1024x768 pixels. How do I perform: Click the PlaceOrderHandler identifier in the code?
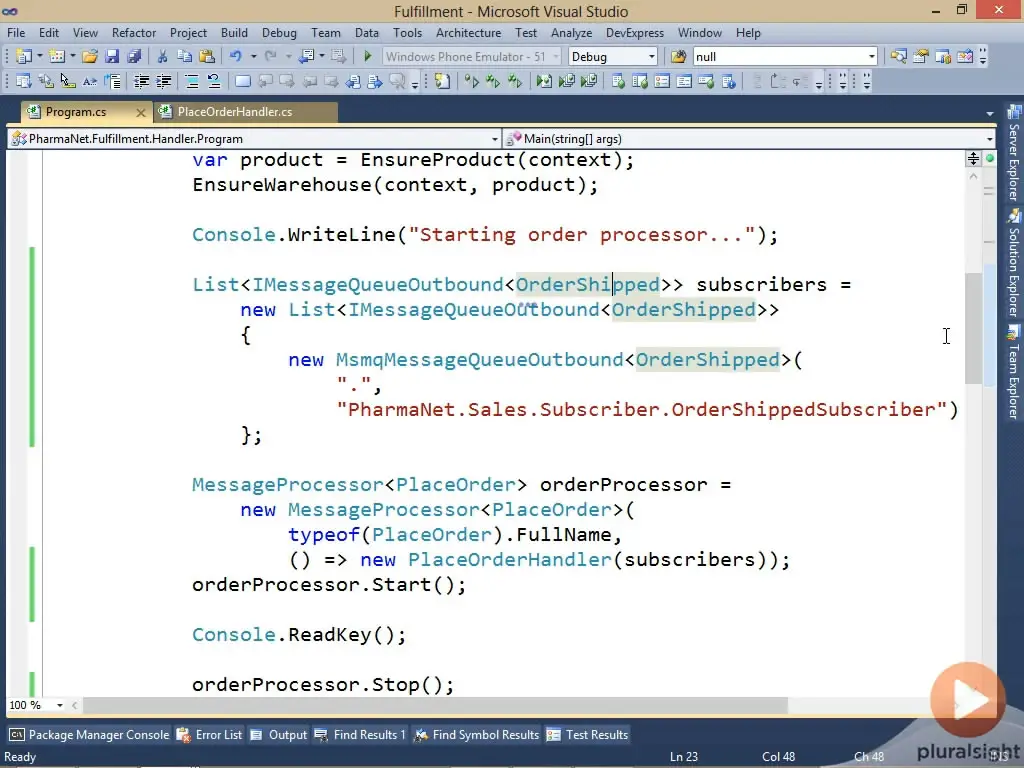[x=509, y=560]
